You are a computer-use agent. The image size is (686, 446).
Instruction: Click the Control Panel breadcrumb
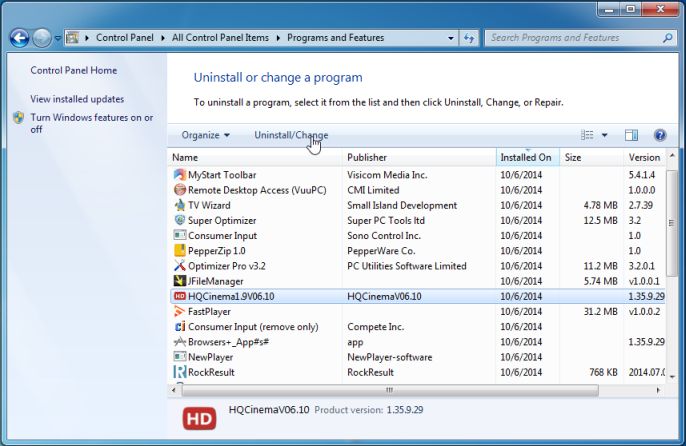(x=125, y=38)
